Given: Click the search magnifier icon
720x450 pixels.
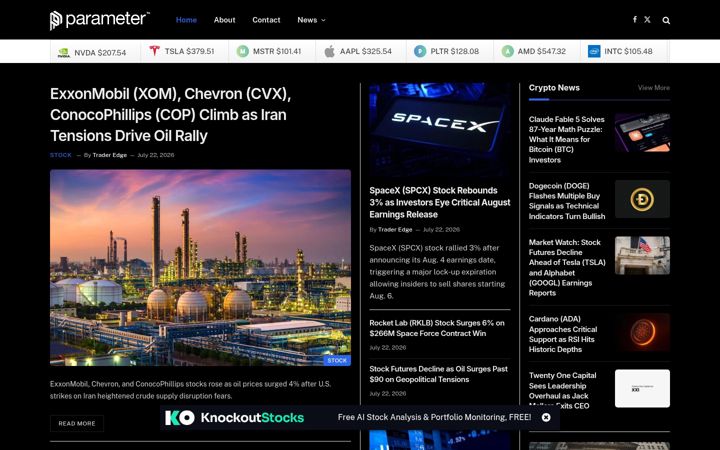Looking at the screenshot, I should point(666,20).
